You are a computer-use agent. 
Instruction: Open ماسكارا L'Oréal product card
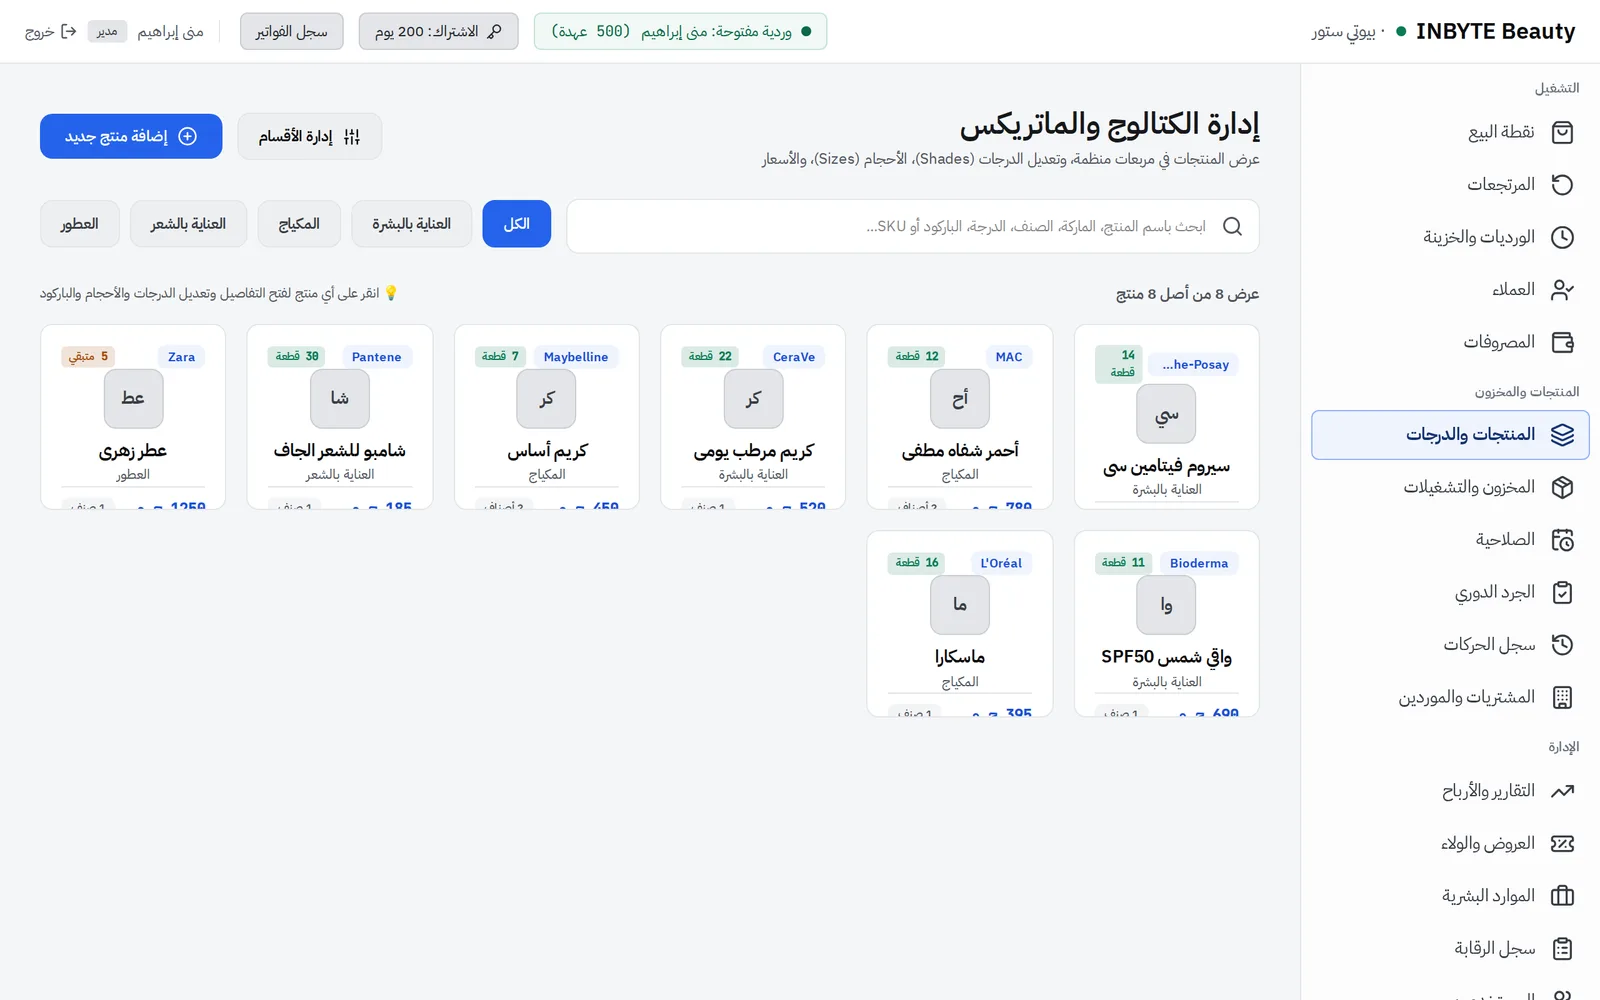(959, 623)
